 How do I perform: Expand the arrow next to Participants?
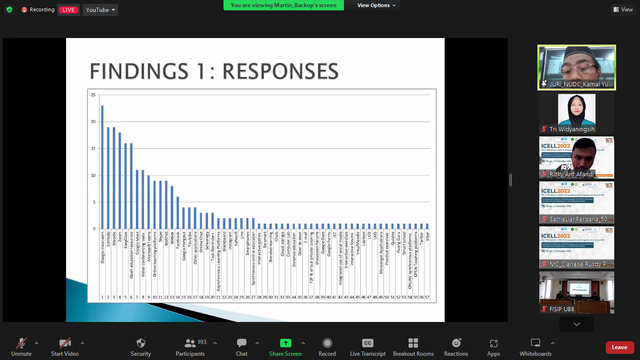click(x=215, y=343)
